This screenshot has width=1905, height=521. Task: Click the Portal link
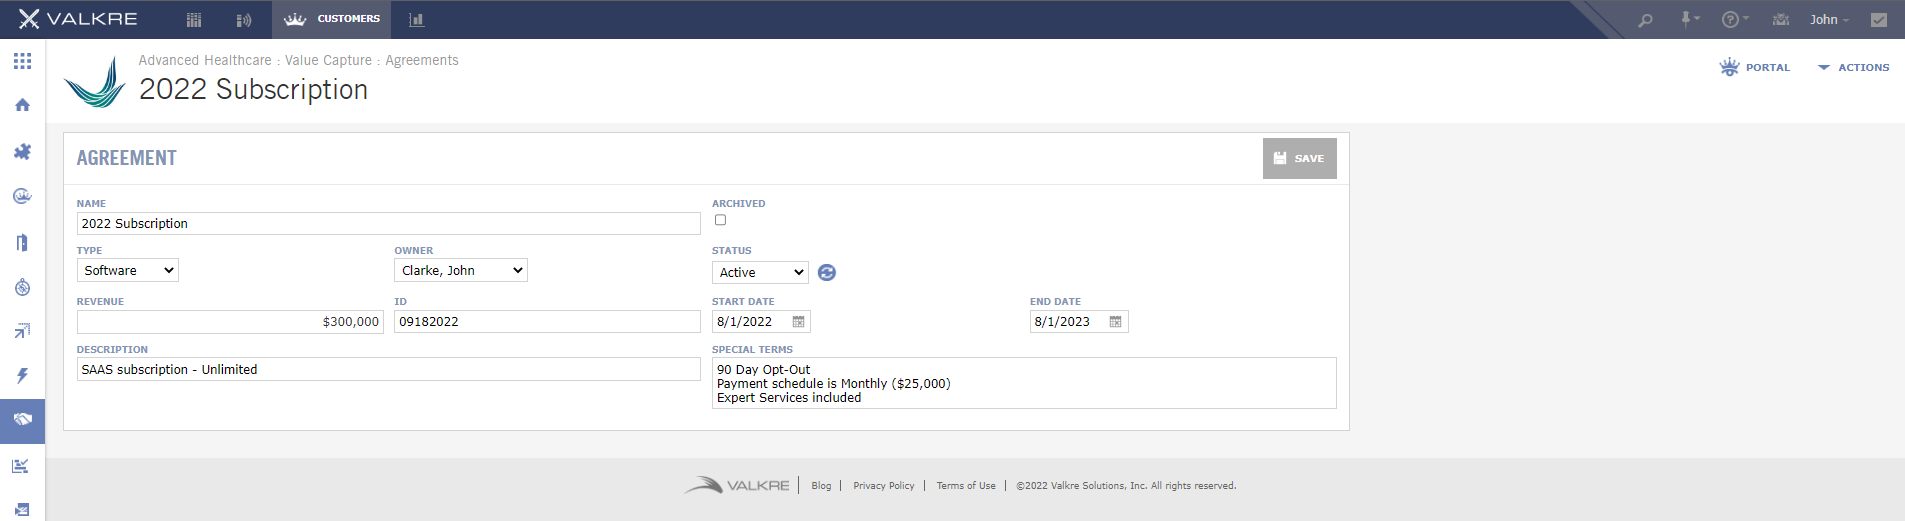[x=1755, y=67]
